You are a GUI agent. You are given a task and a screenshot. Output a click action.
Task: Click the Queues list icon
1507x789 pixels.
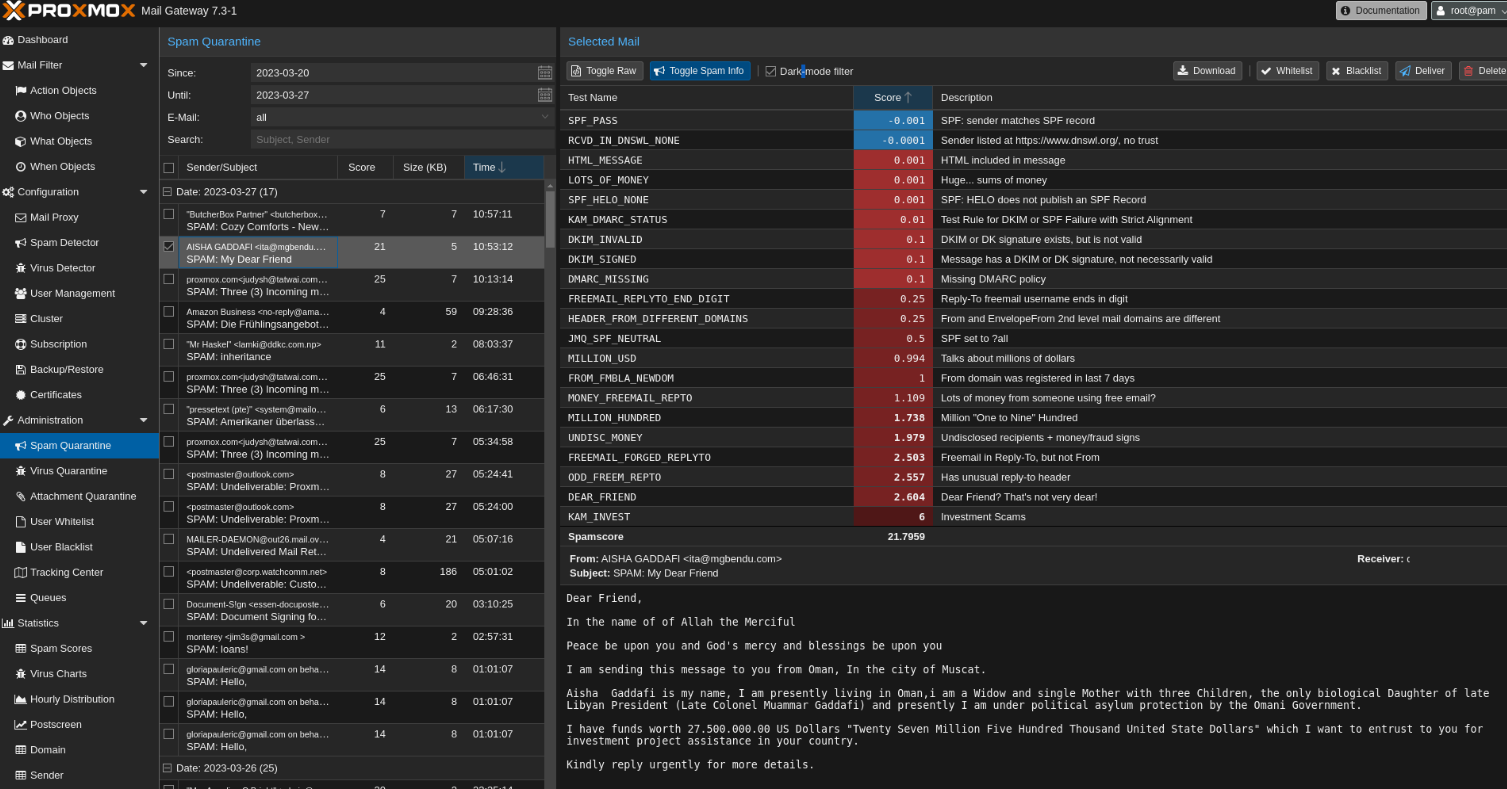coord(21,598)
